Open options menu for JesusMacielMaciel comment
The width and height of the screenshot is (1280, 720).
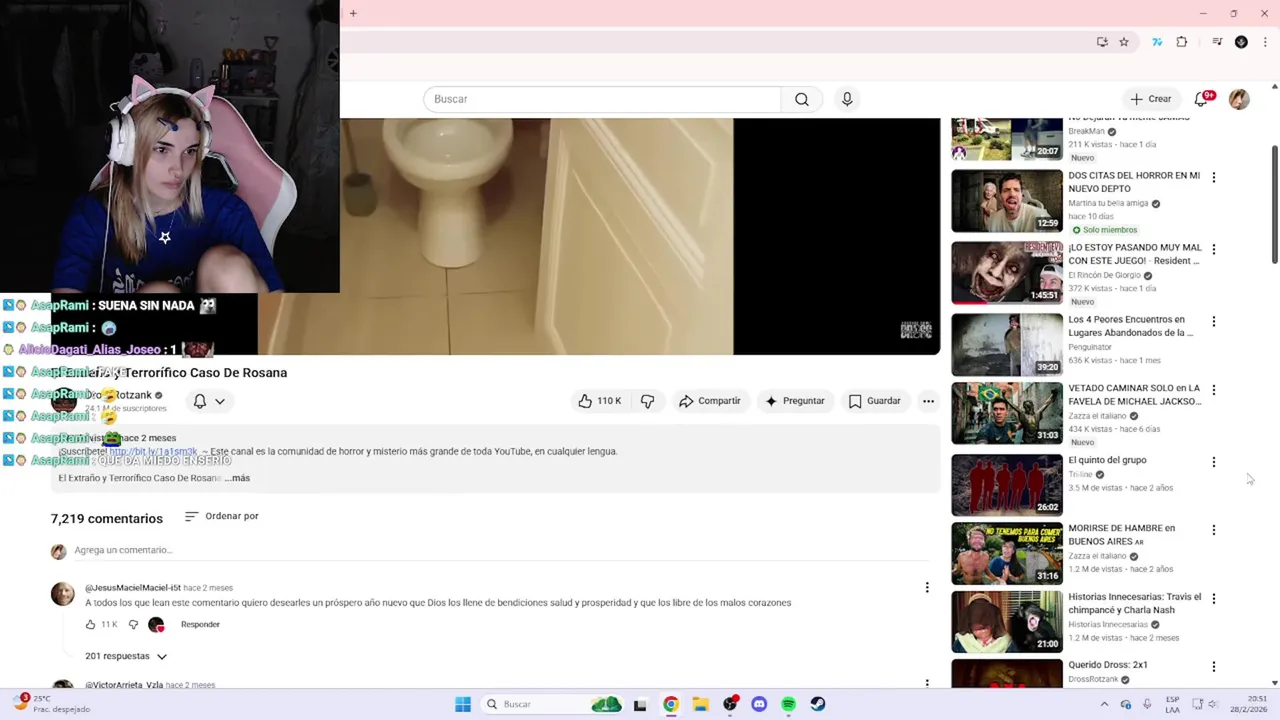click(x=927, y=588)
